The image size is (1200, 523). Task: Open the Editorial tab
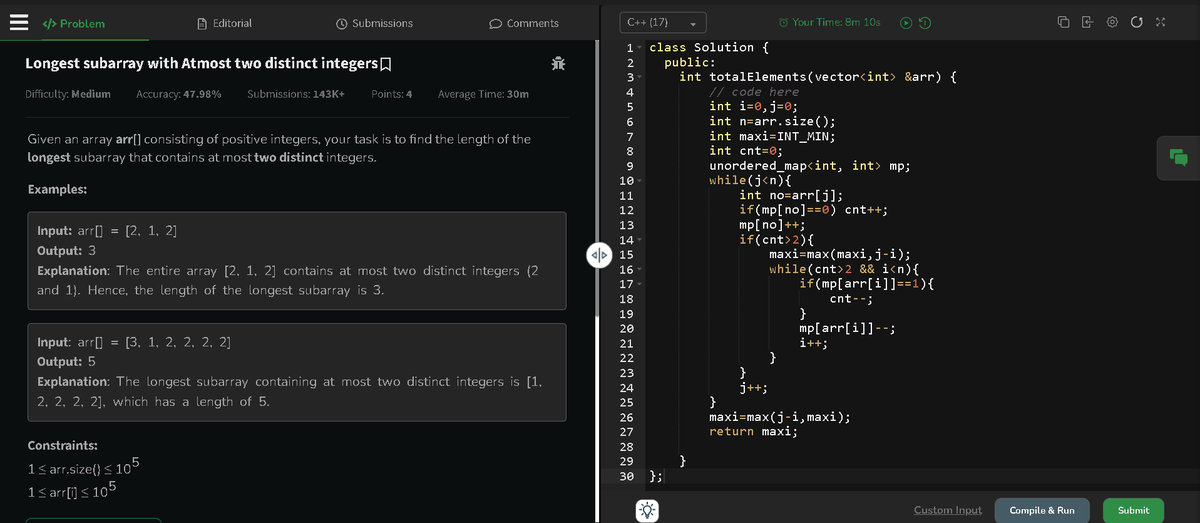pyautogui.click(x=225, y=22)
